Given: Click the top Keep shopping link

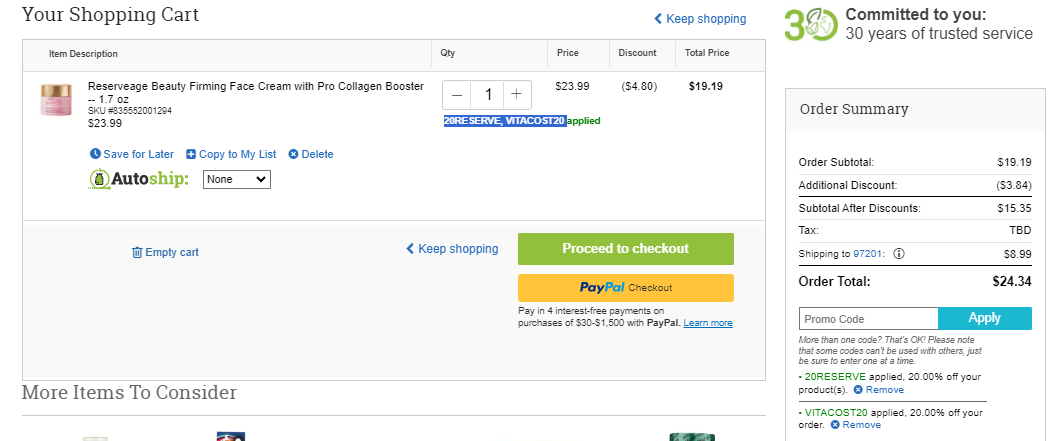Looking at the screenshot, I should point(700,19).
